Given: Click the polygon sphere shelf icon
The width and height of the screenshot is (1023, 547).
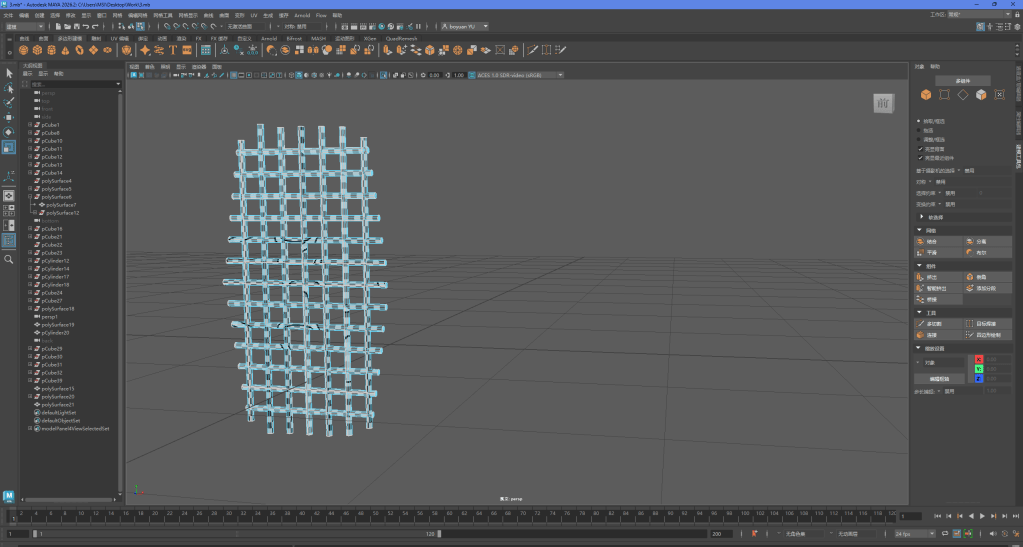Looking at the screenshot, I should 23,49.
